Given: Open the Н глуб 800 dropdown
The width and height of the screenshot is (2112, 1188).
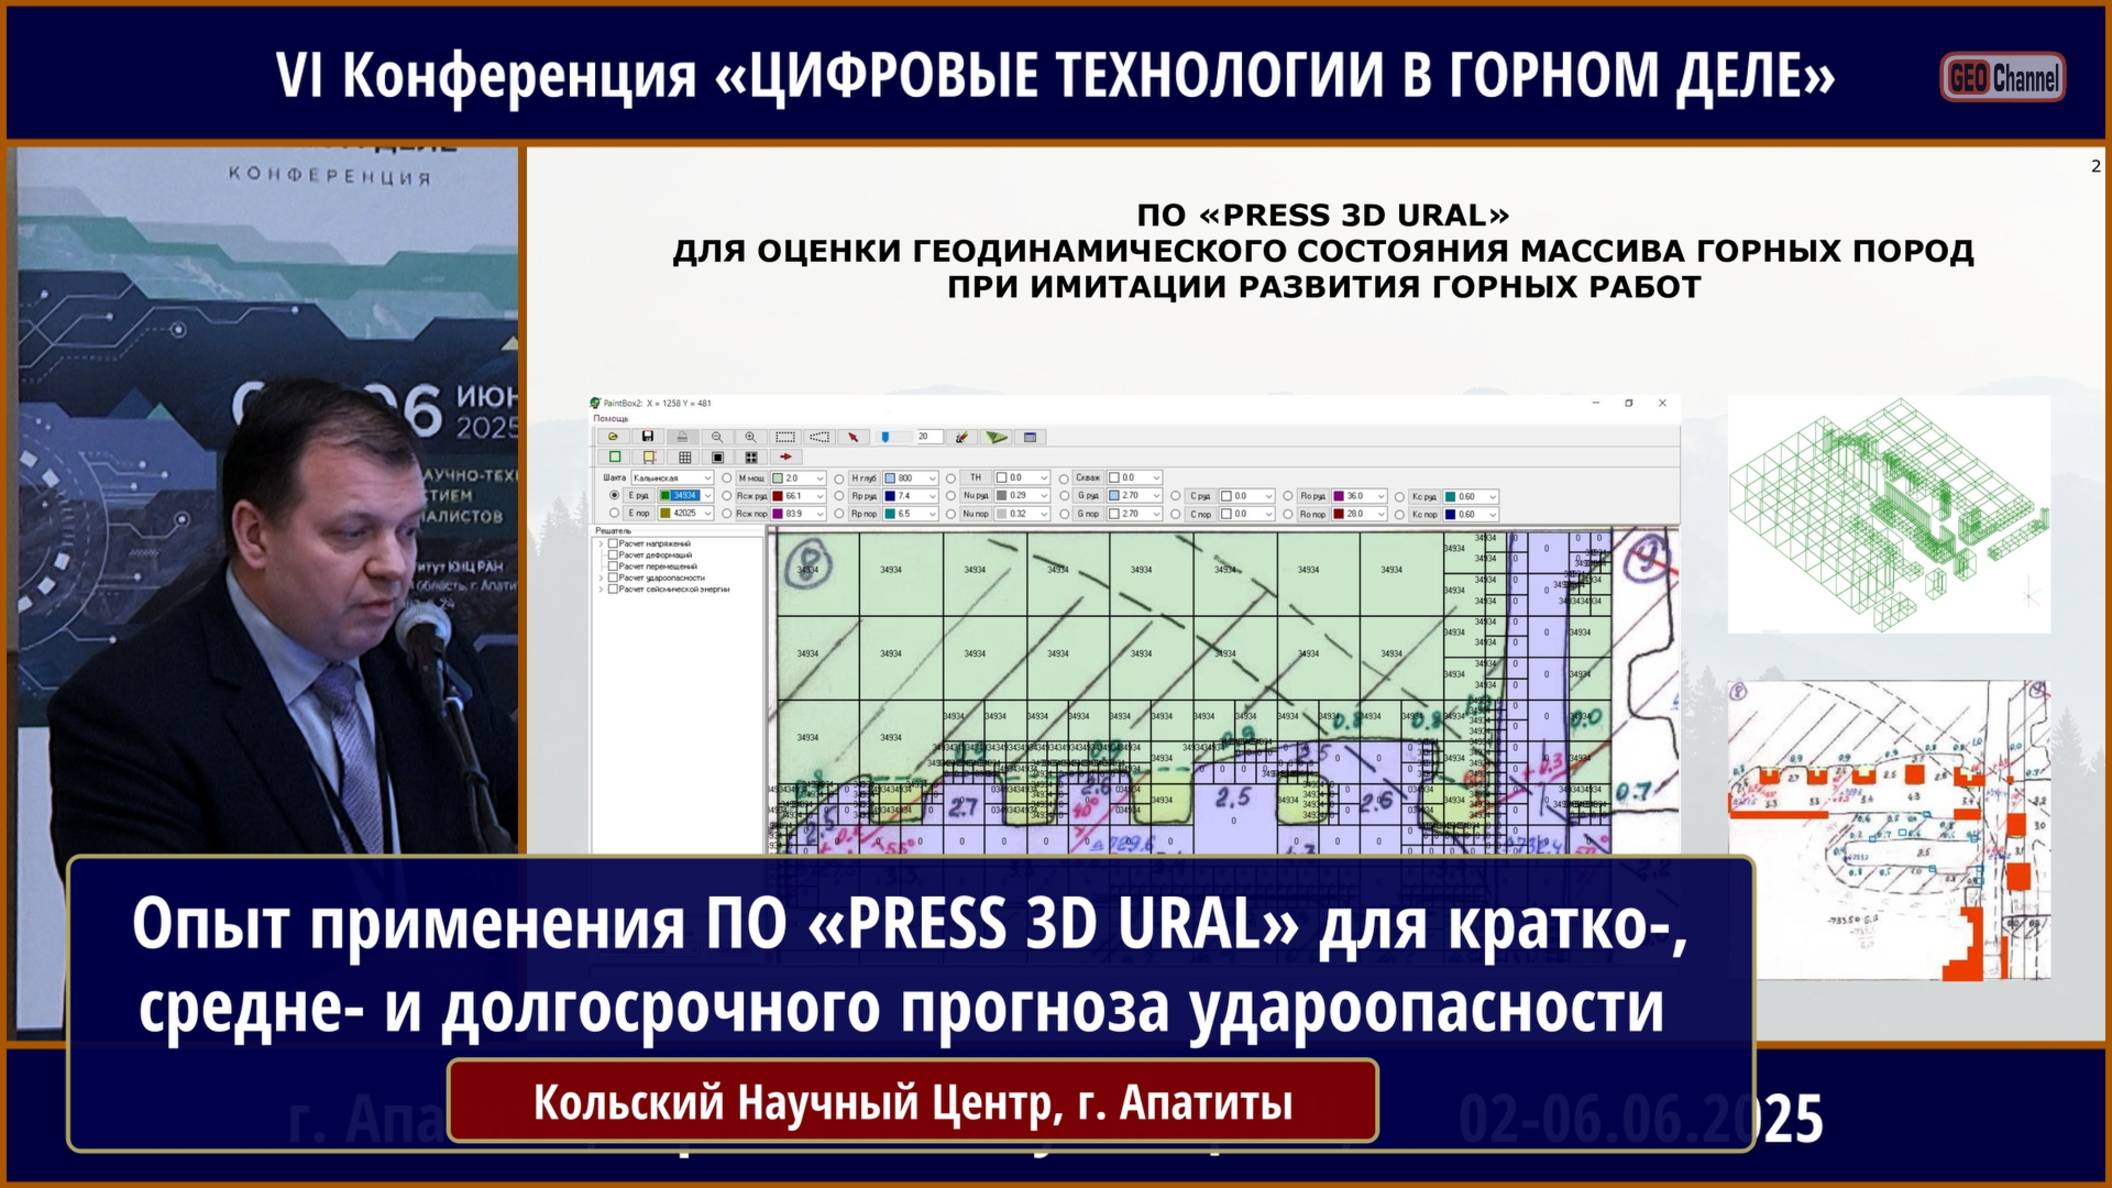Looking at the screenshot, I should pos(932,478).
